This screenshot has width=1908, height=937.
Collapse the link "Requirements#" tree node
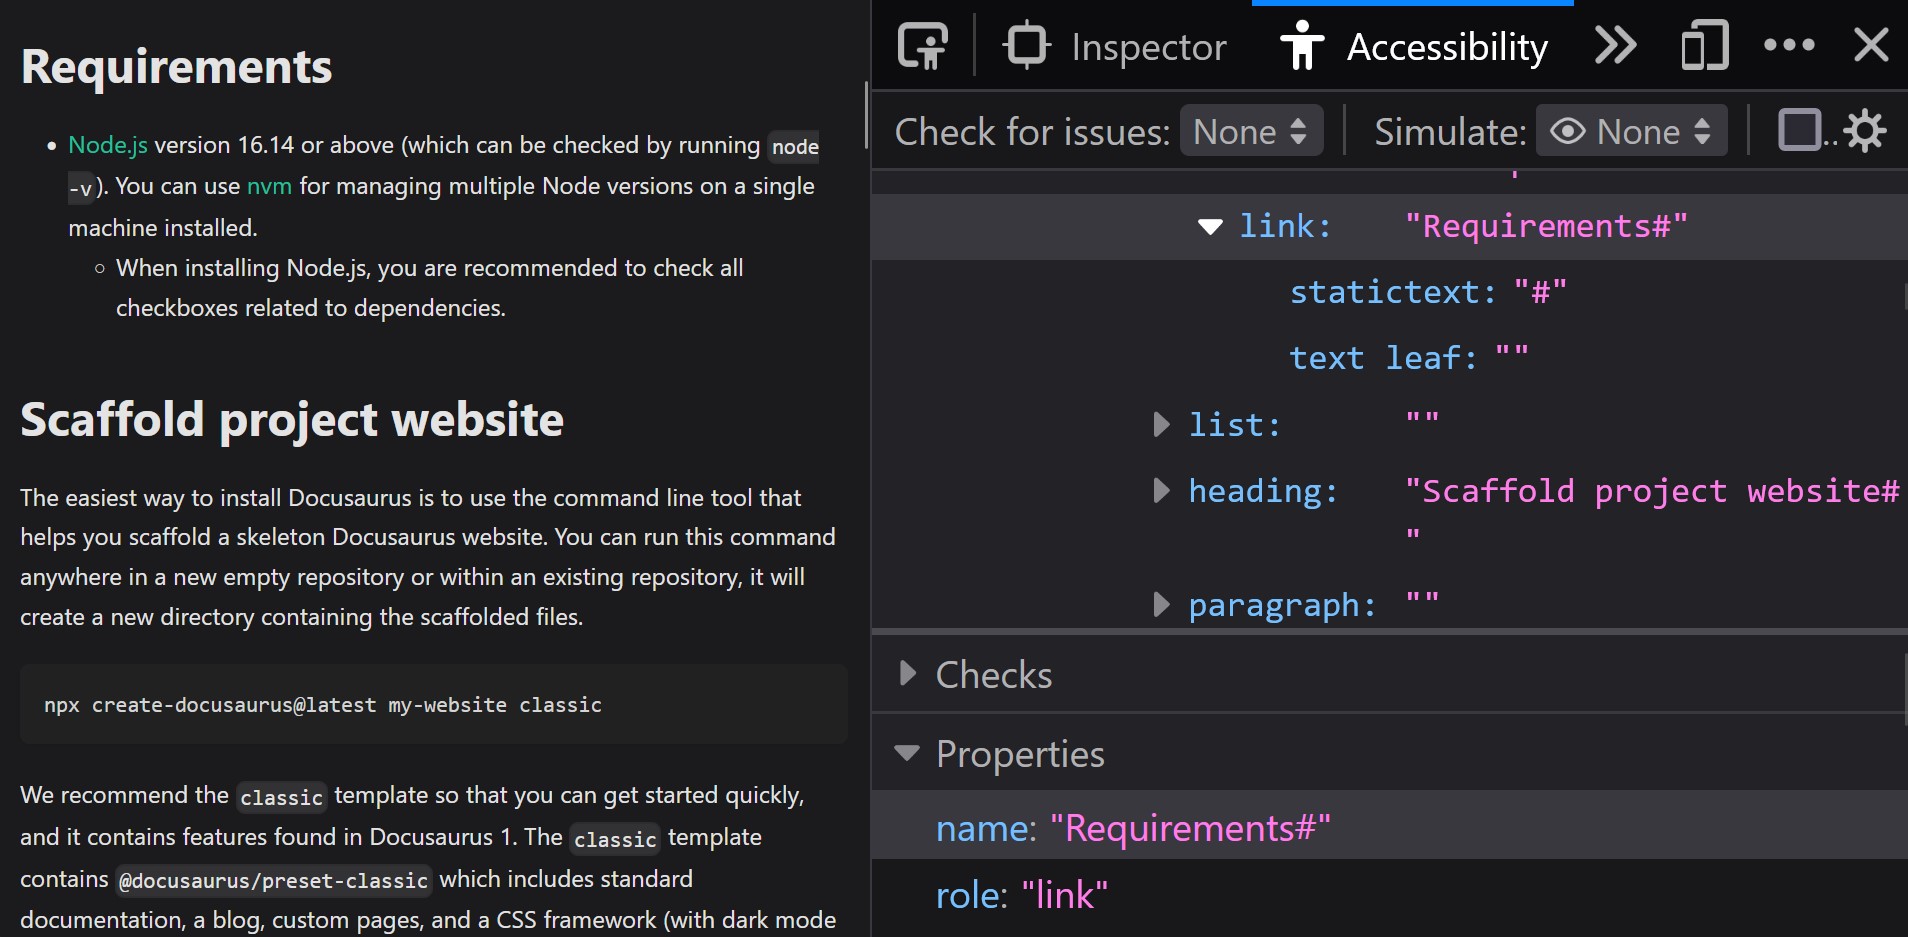(1210, 227)
